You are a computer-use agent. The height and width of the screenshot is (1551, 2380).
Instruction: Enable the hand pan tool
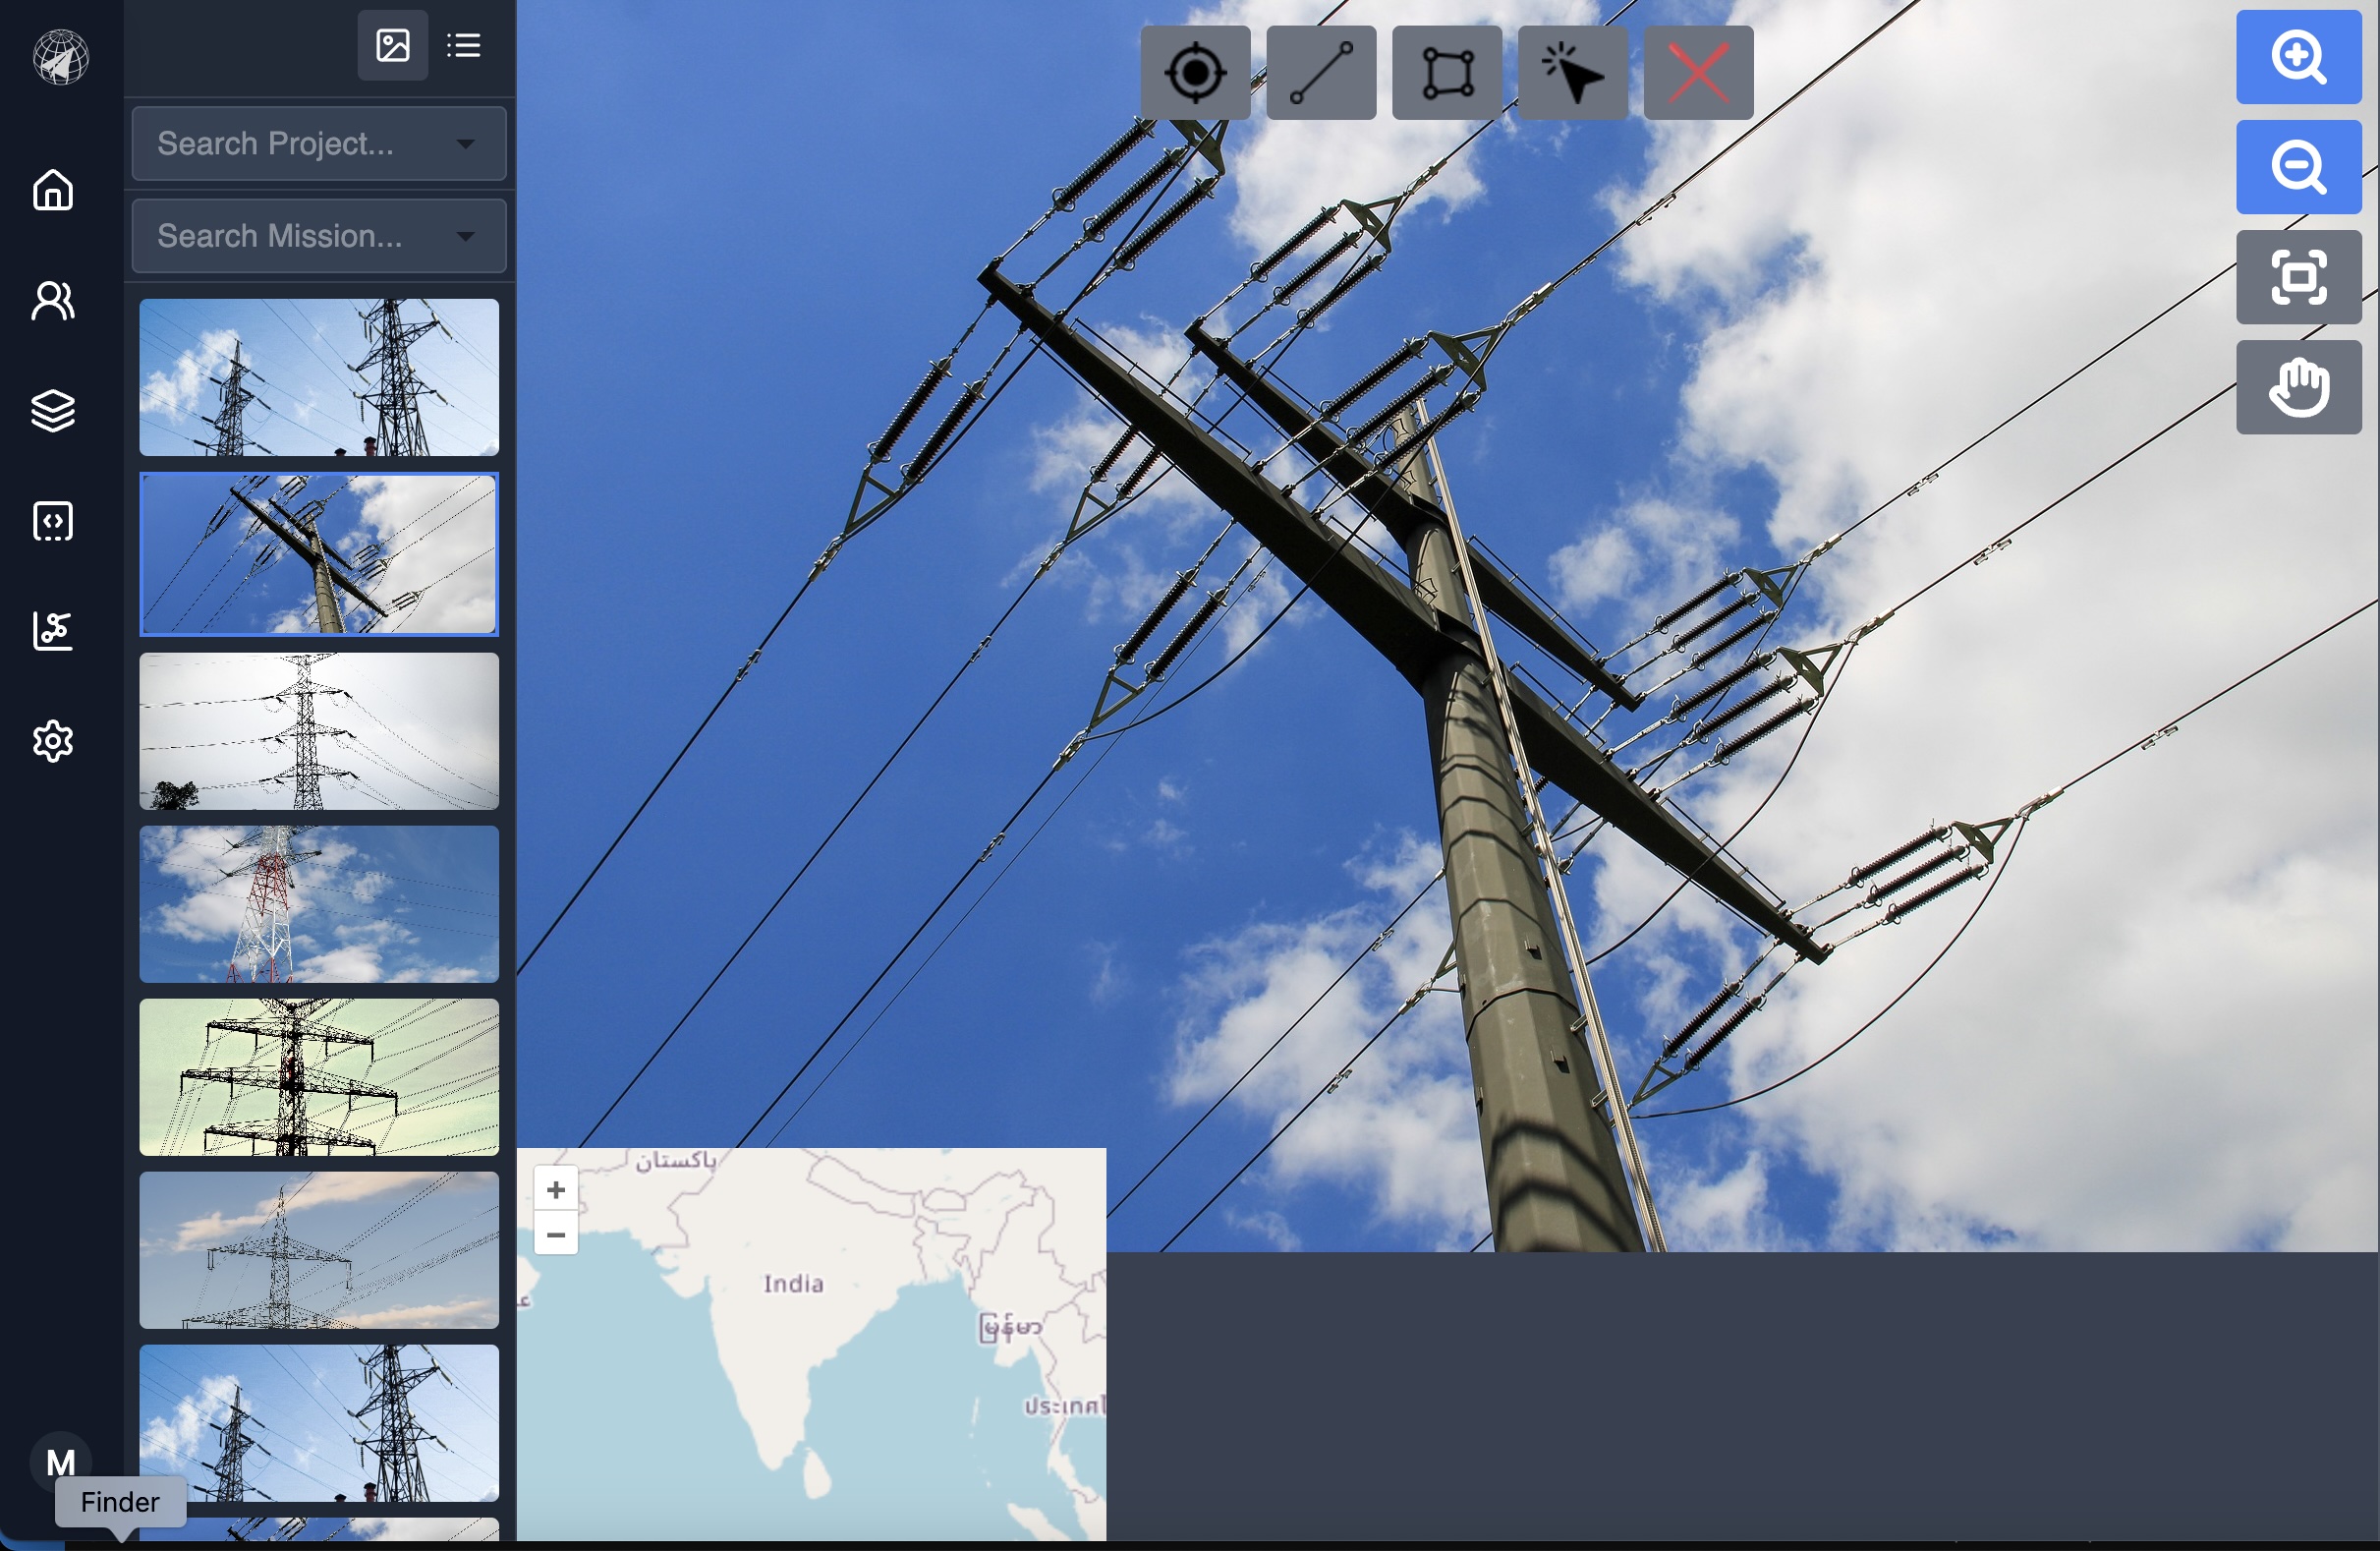coord(2298,387)
